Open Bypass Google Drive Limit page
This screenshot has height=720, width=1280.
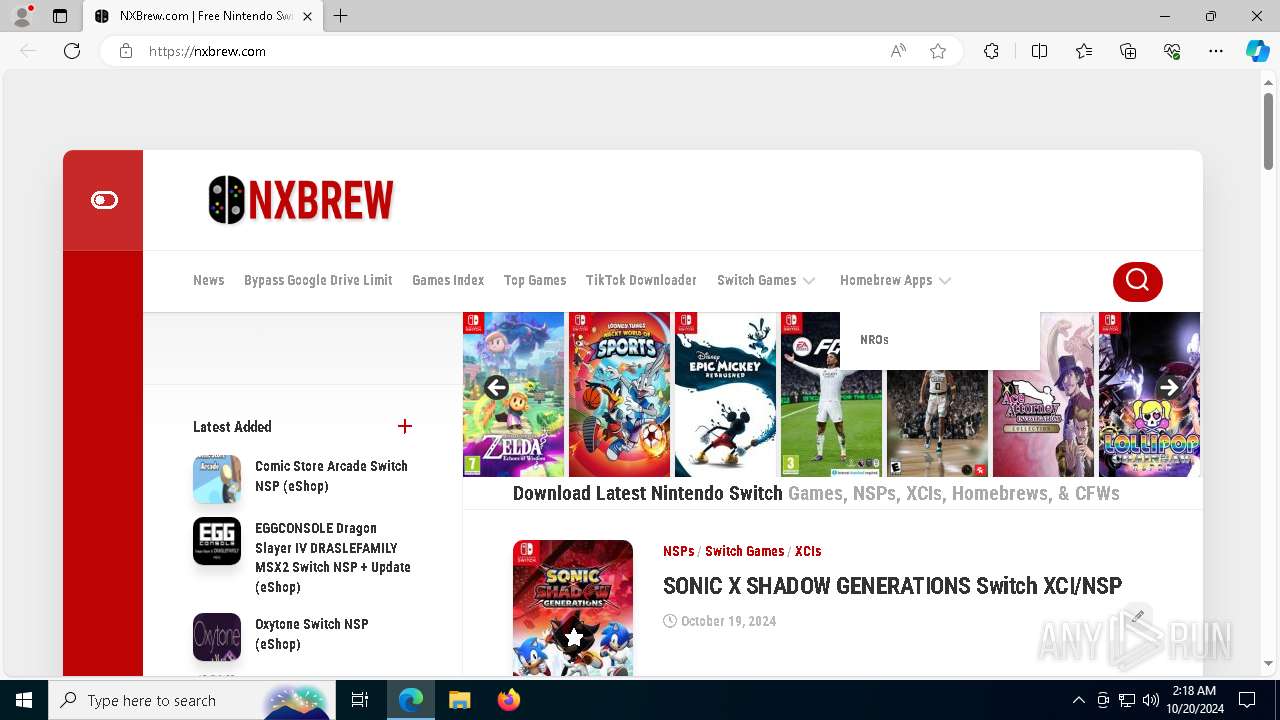tap(318, 280)
